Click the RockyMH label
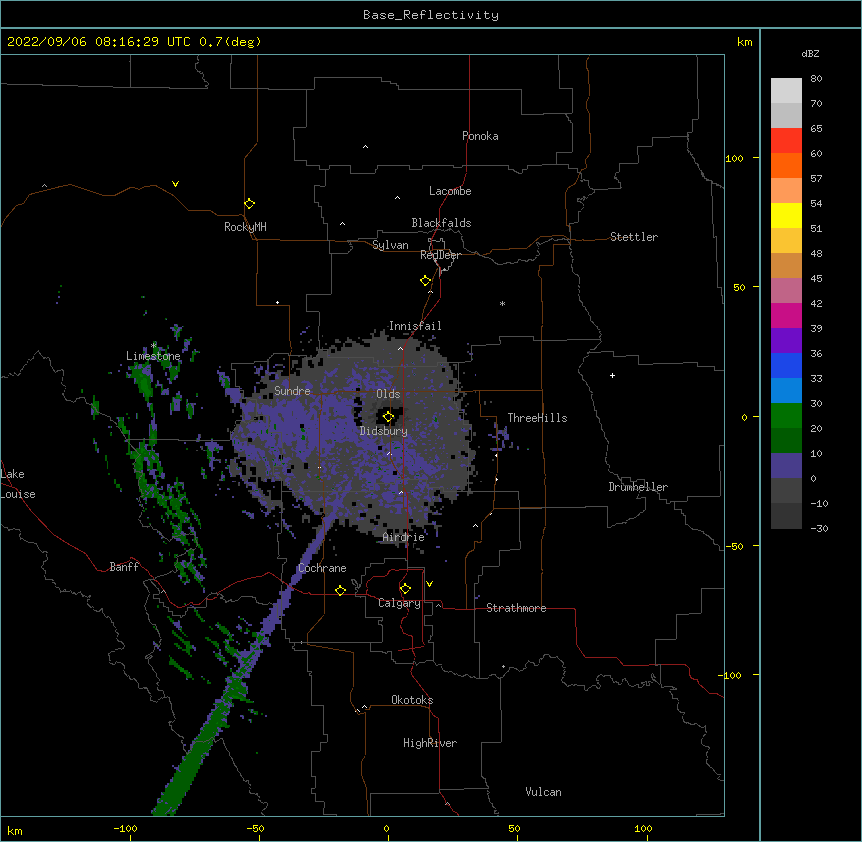This screenshot has height=842, width=862. pos(245,227)
